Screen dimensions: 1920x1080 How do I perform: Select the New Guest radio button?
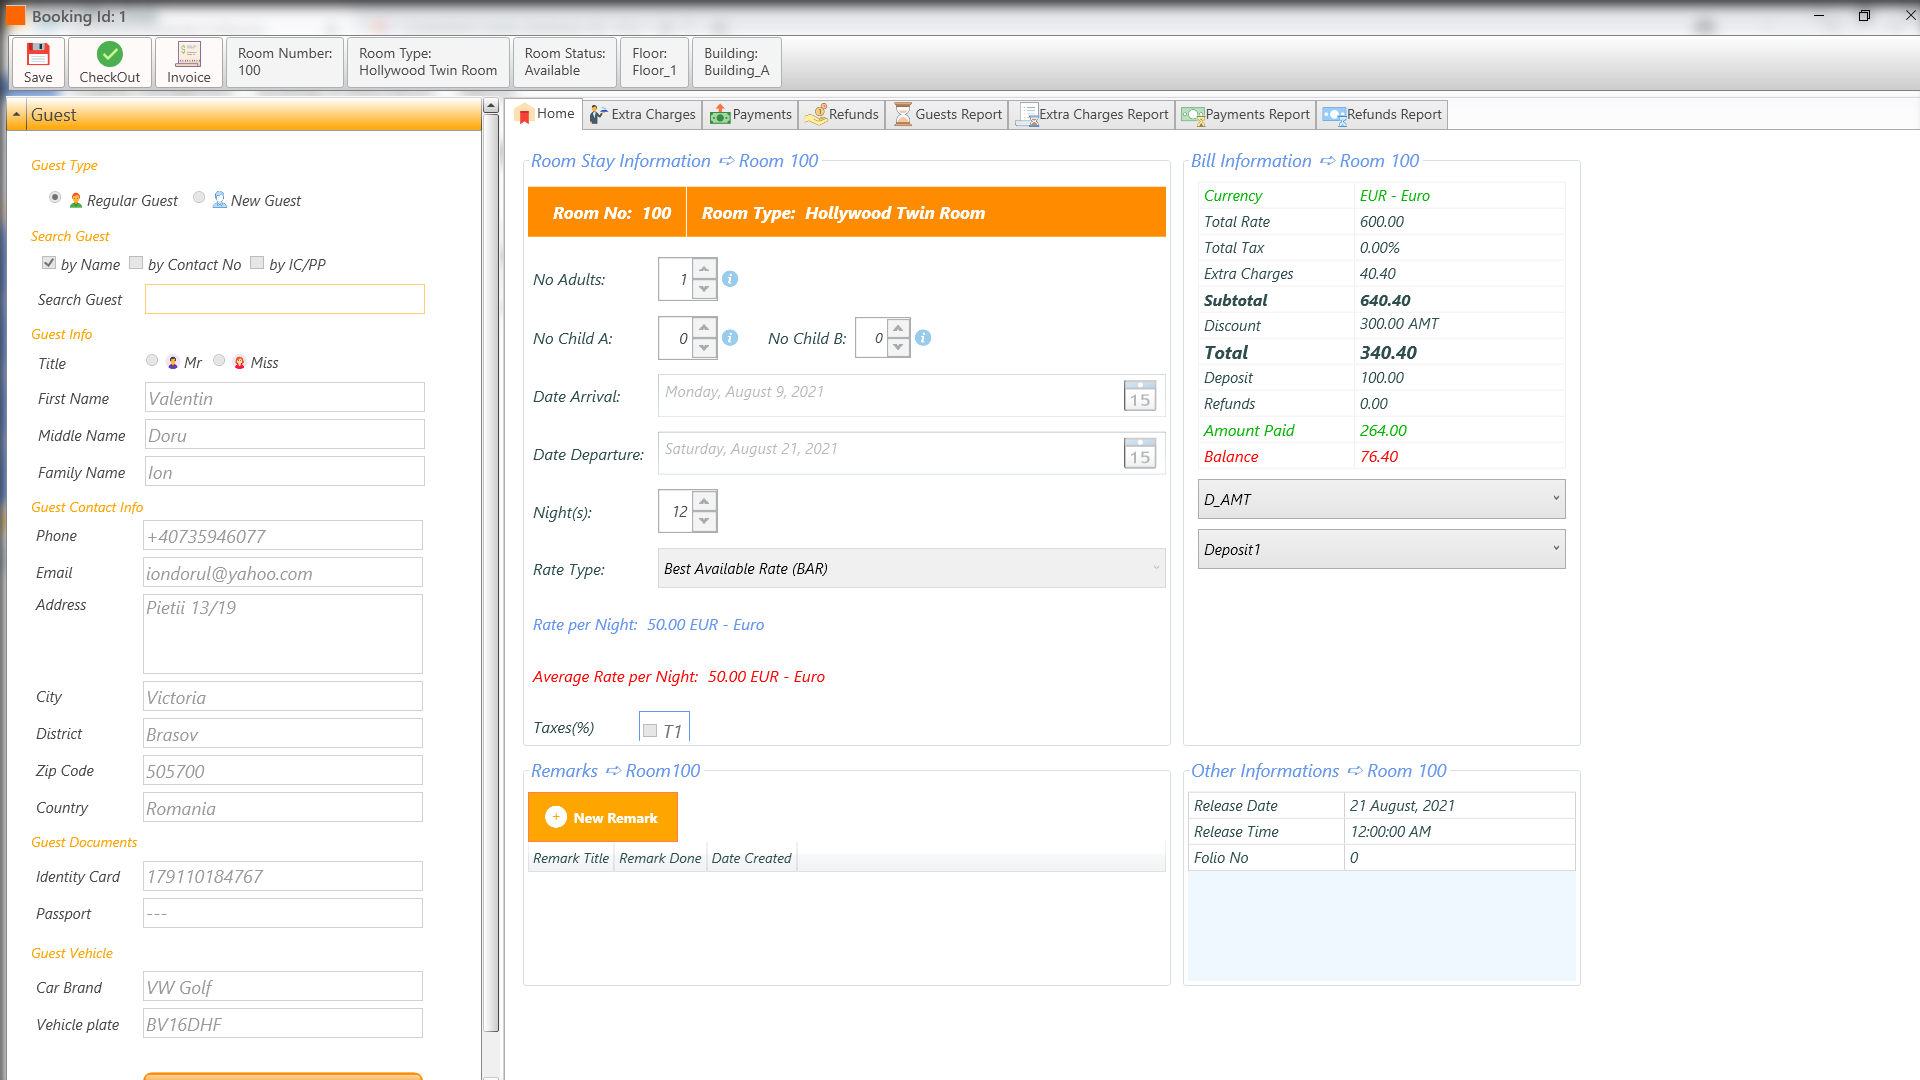199,198
